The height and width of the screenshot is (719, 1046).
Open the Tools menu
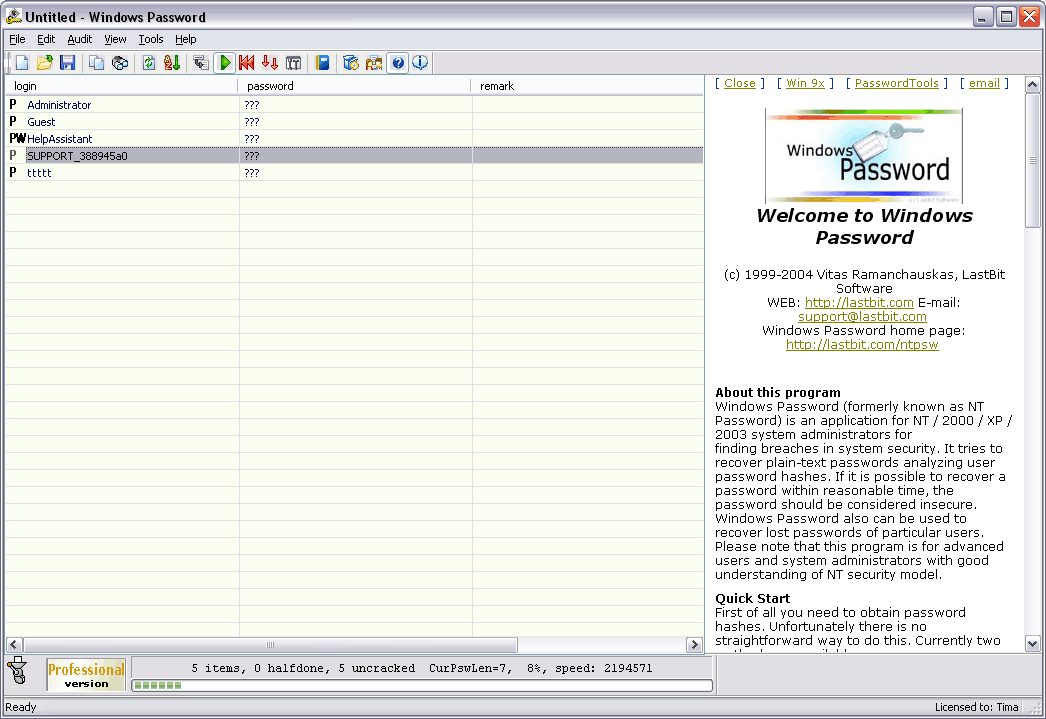pos(150,39)
